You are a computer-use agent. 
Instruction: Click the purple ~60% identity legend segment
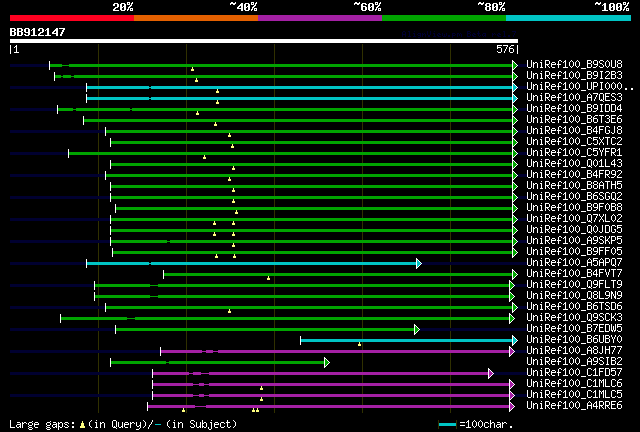click(x=320, y=18)
